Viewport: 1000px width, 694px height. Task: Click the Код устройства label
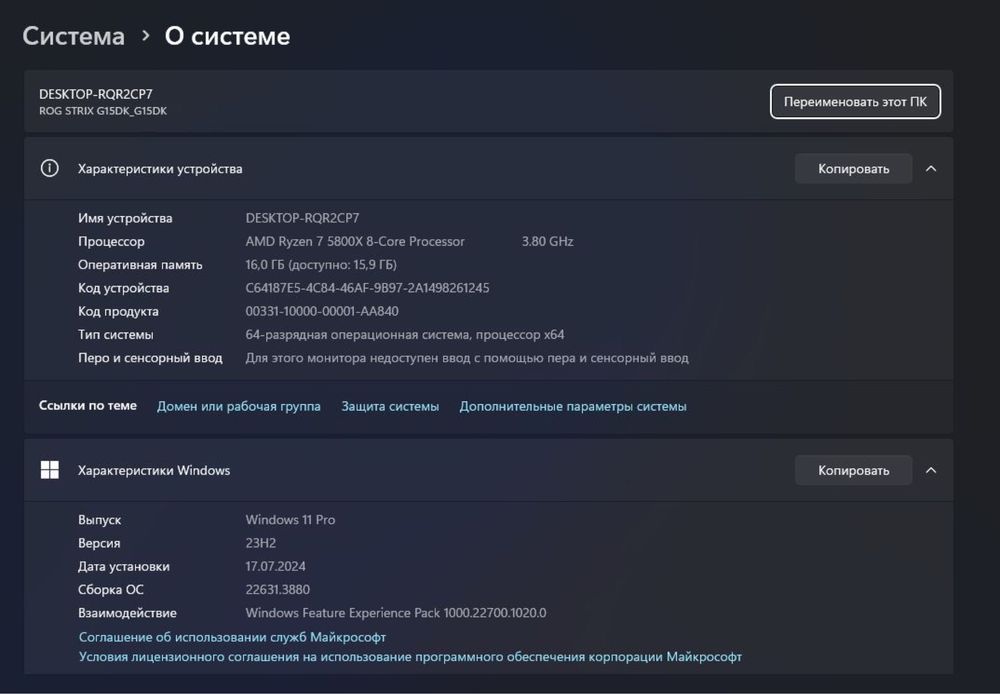pos(123,288)
